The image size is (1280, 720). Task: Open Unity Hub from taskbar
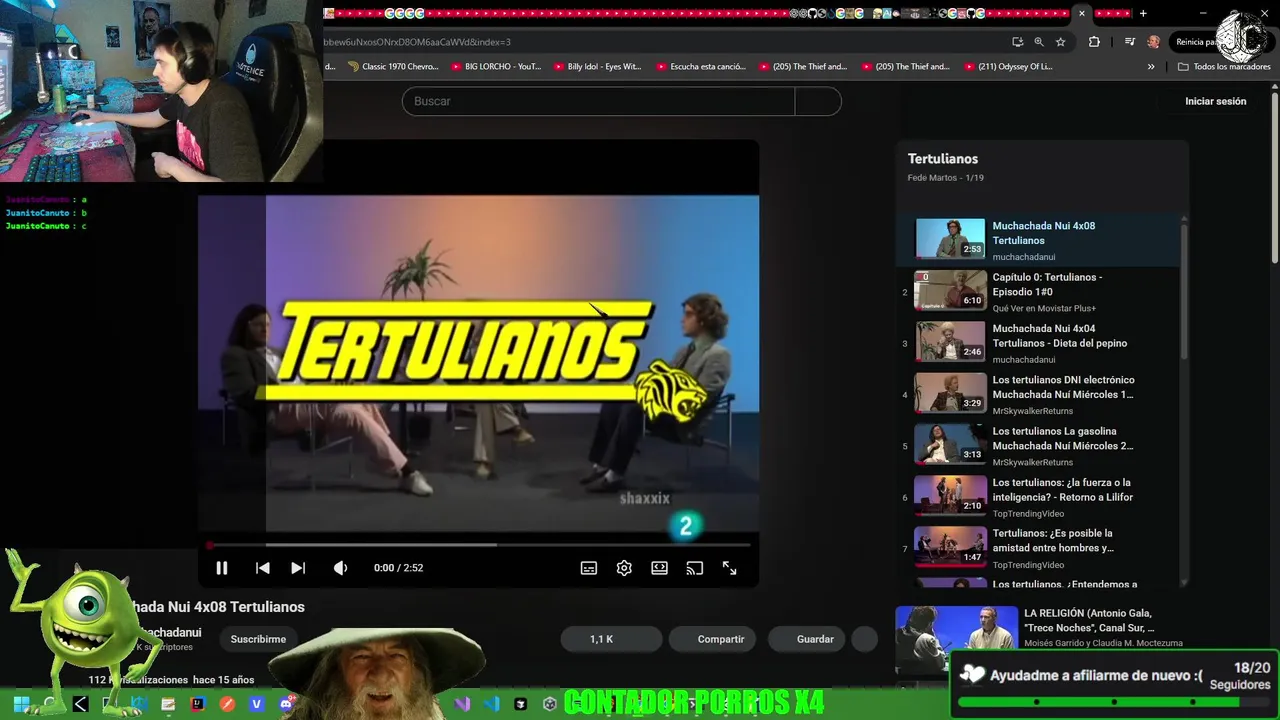(549, 704)
